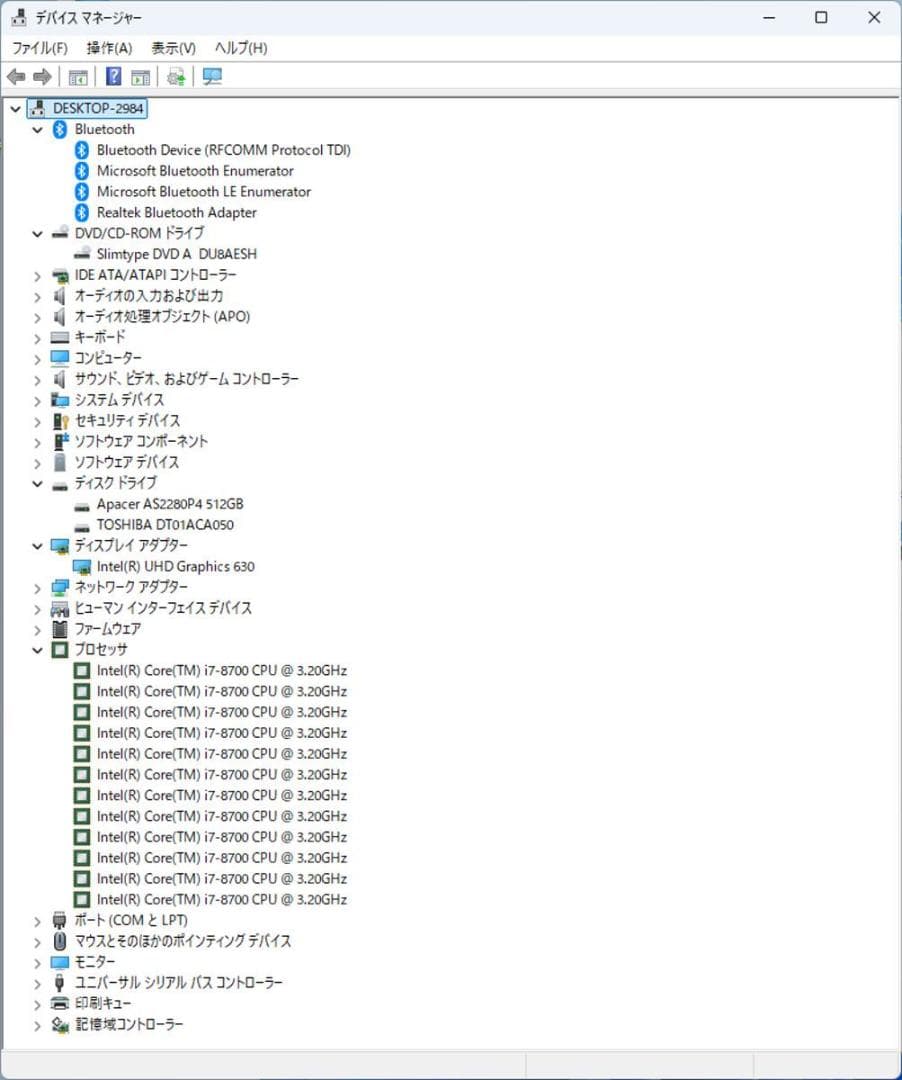Select the Realtek Bluetooth Adapter device
Viewport: 902px width, 1080px height.
pyautogui.click(x=176, y=212)
